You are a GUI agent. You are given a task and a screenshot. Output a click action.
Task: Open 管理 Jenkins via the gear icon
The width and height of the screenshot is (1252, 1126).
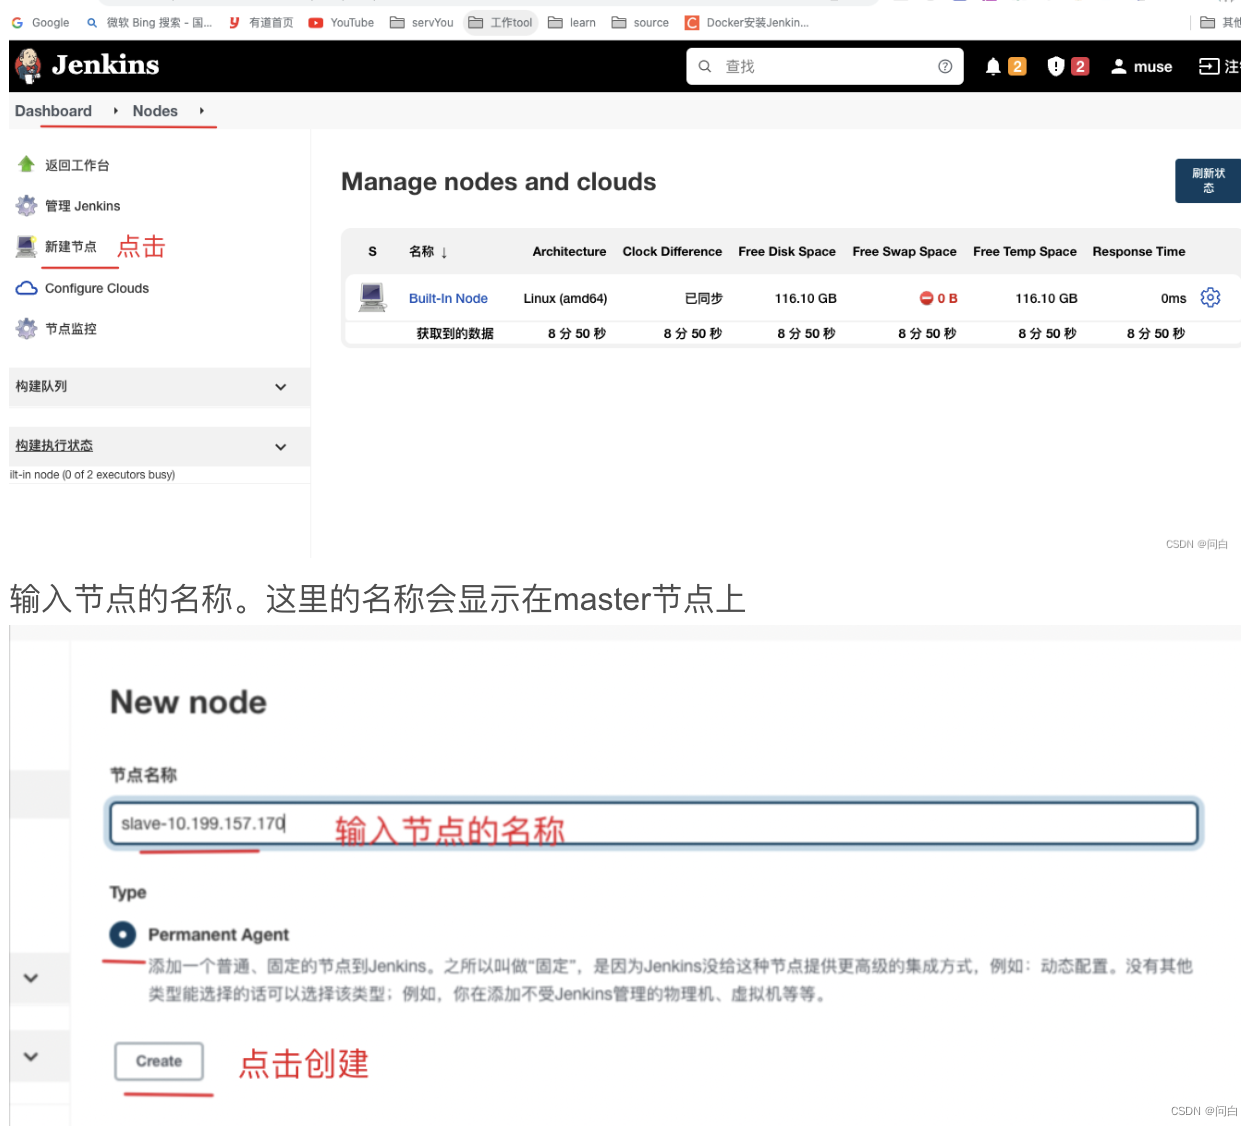pyautogui.click(x=25, y=205)
